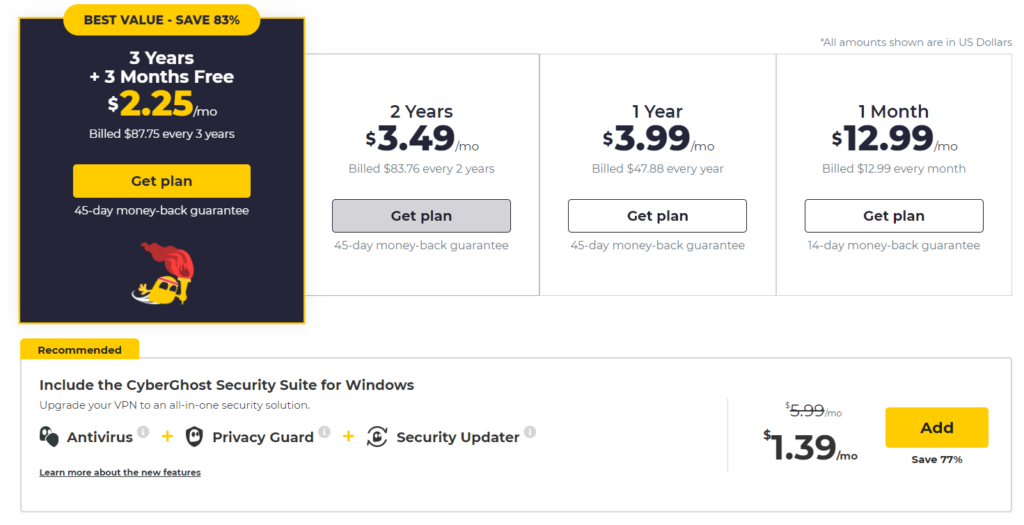Screen dimensions: 1024x525
Task: Click the Antivirus shield icon
Action: point(49,436)
